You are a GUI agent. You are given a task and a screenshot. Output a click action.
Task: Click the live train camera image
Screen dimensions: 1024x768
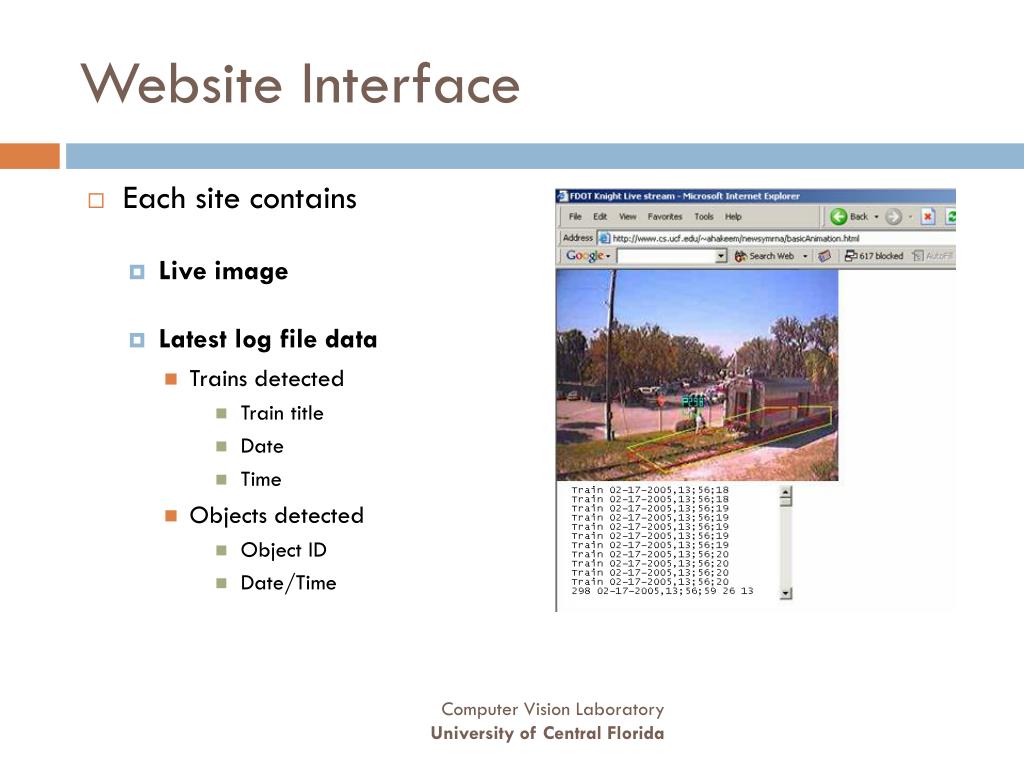[x=697, y=375]
